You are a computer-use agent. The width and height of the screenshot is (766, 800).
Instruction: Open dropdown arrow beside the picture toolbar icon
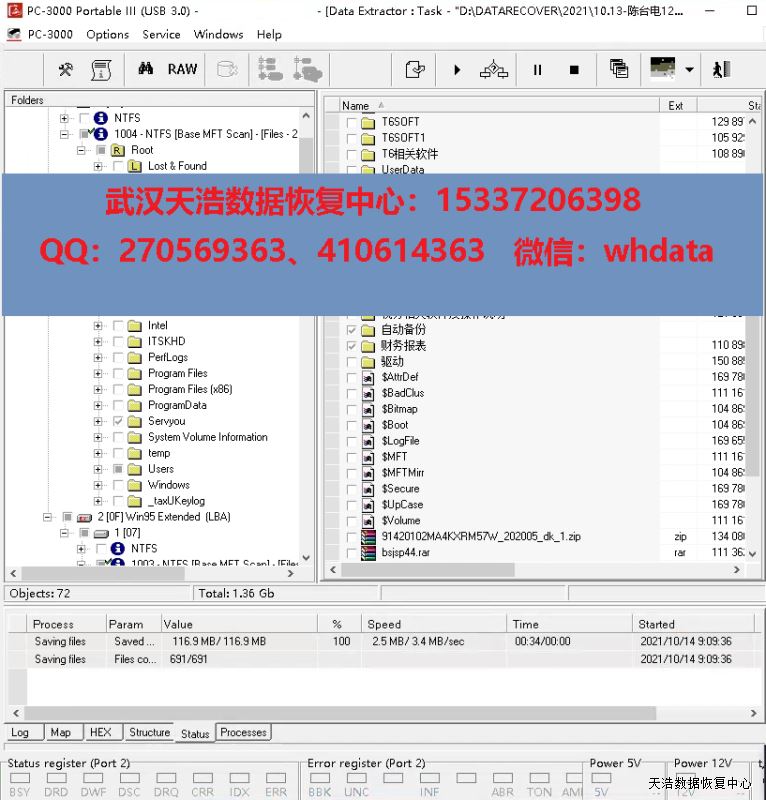tap(689, 69)
